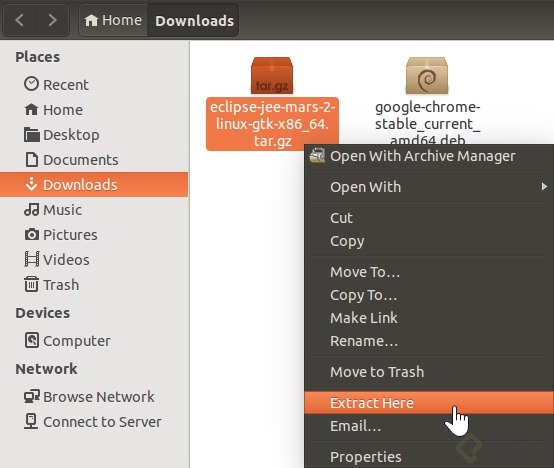Screen dimensions: 554x468
Task: Click the Trash bin icon
Action: point(31,284)
